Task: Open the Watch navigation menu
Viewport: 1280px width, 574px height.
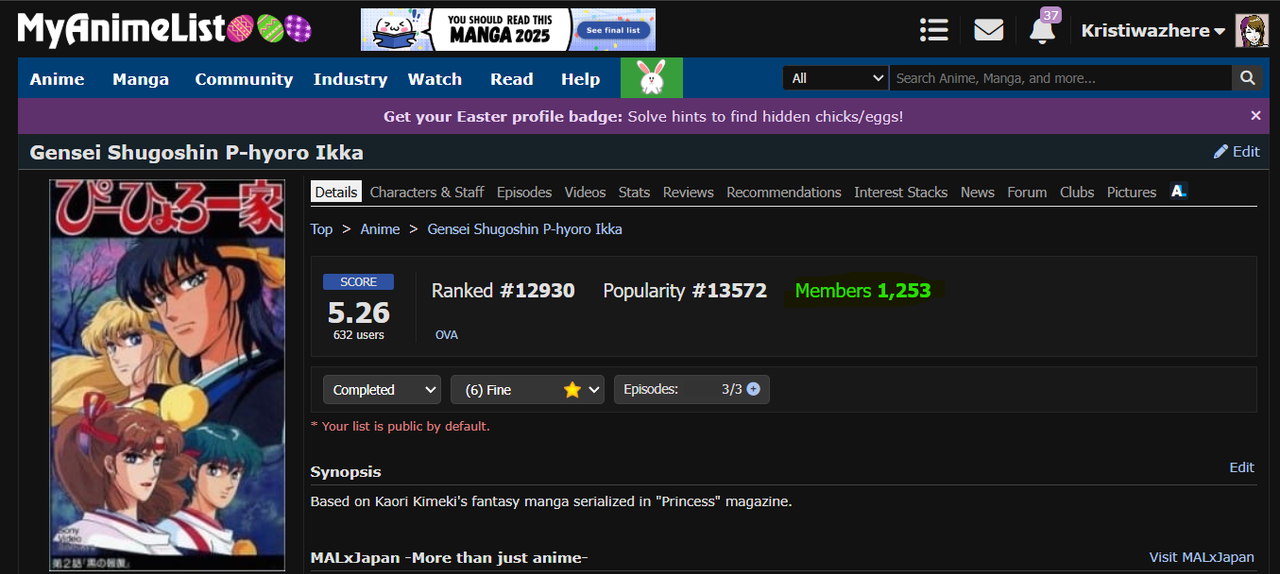Action: [435, 79]
